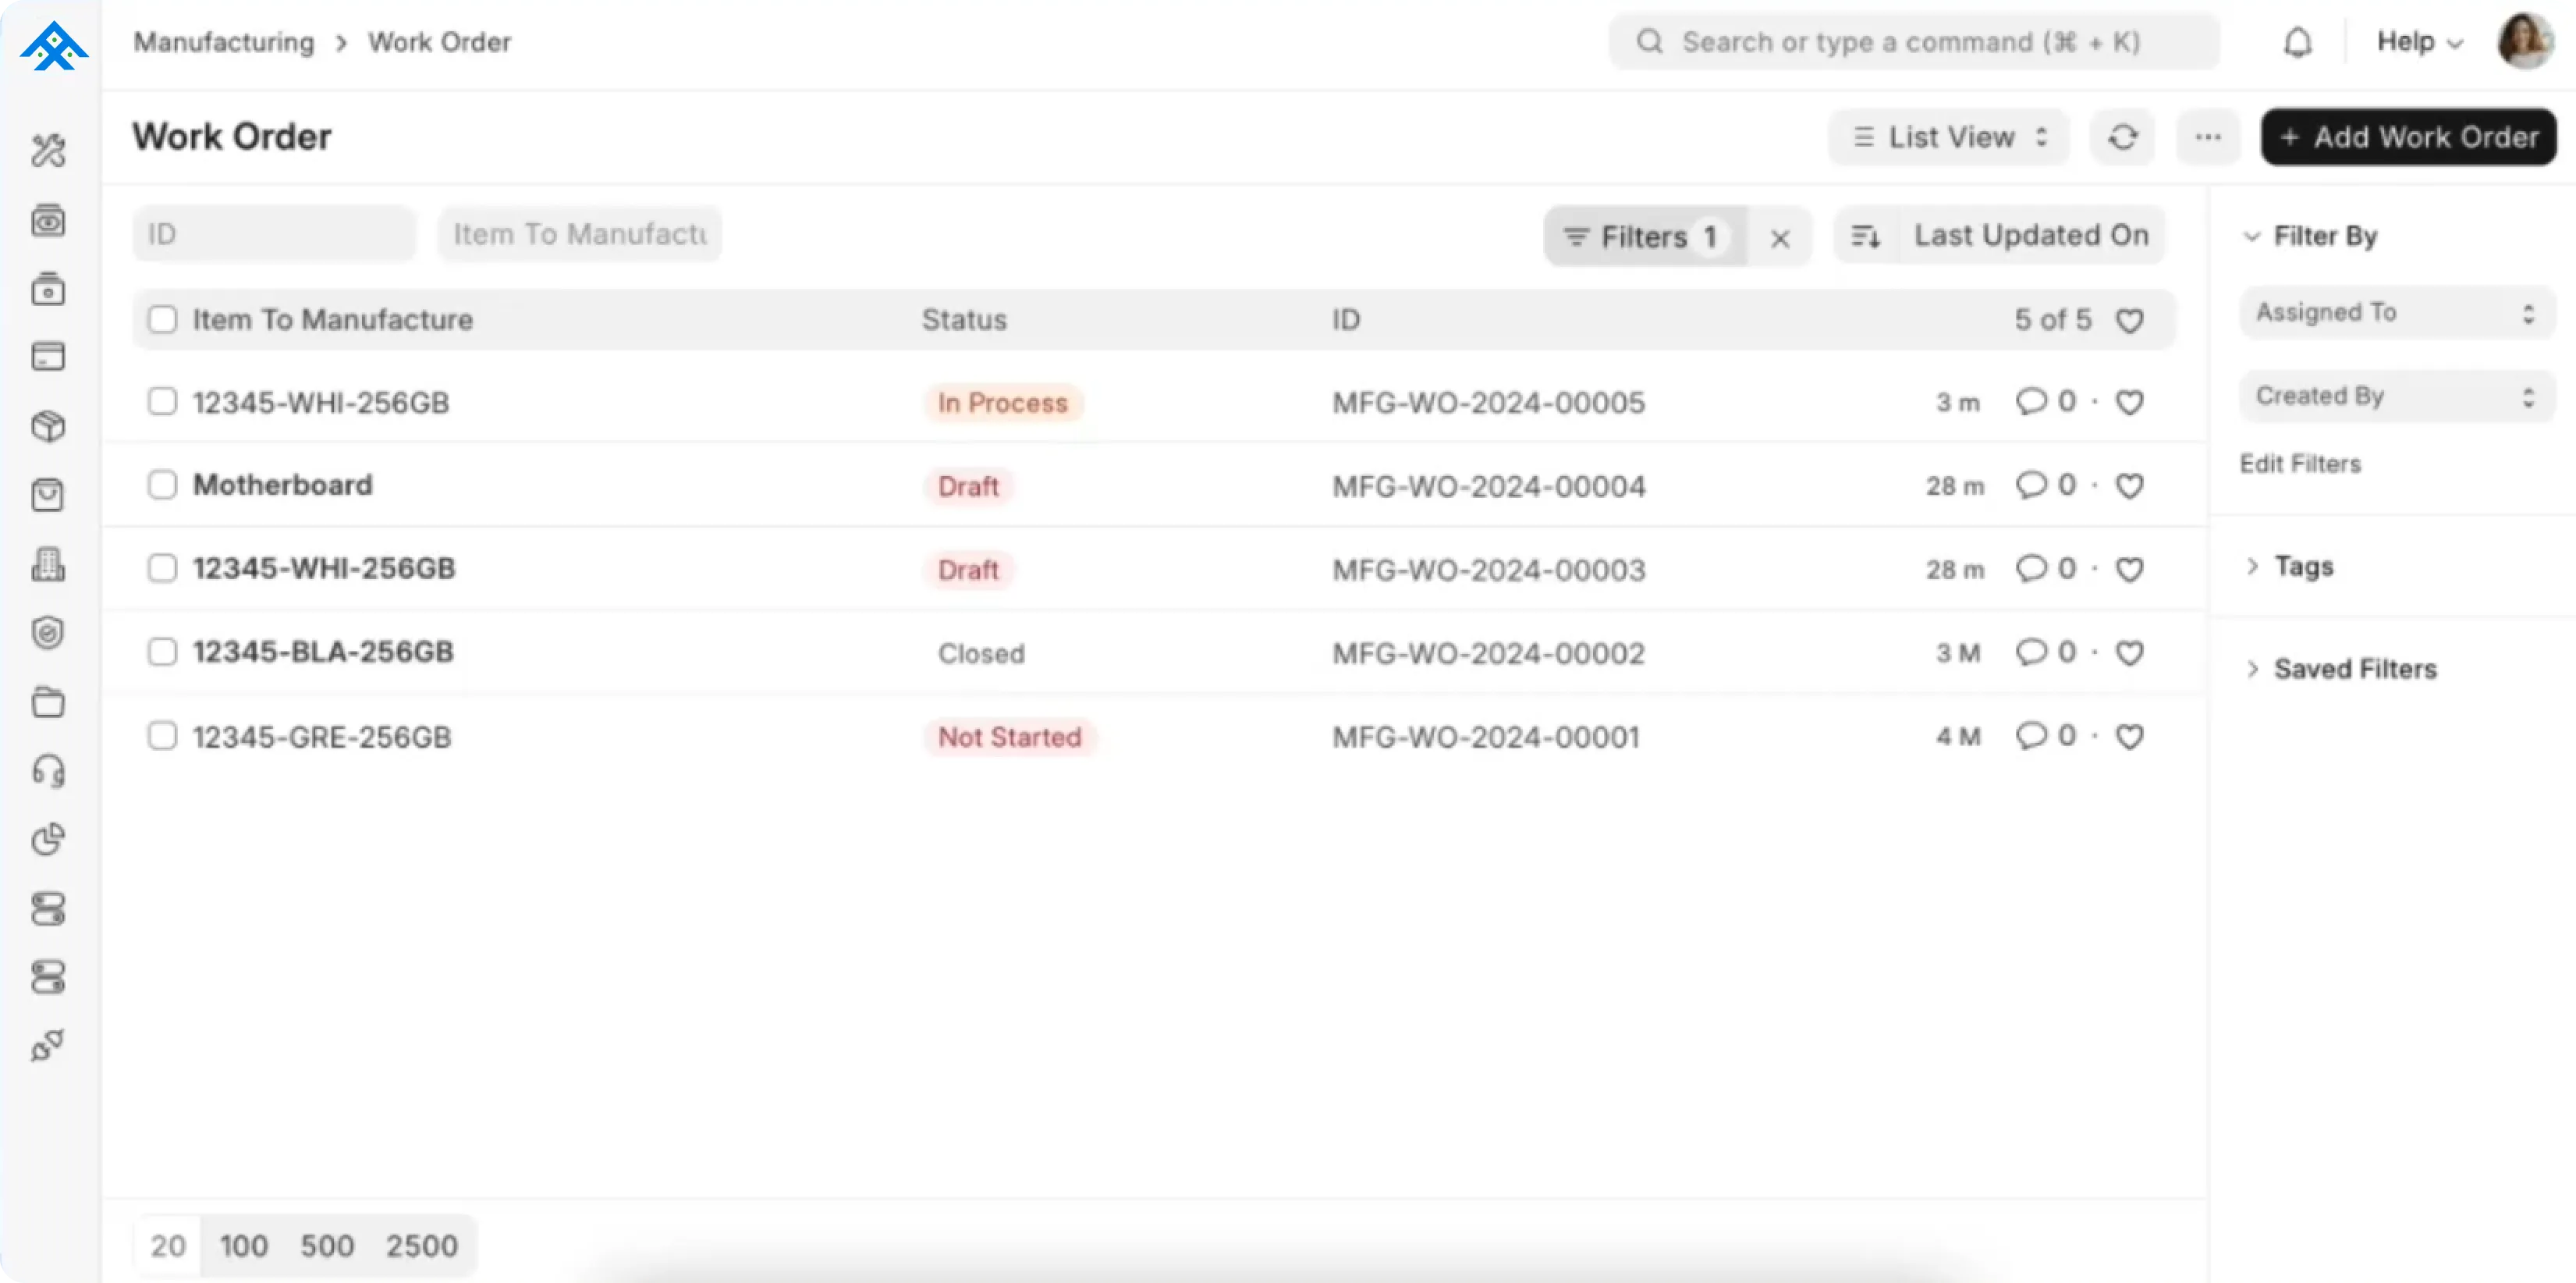Open the headset support sidebar icon
2576x1283 pixels.
pos(48,771)
